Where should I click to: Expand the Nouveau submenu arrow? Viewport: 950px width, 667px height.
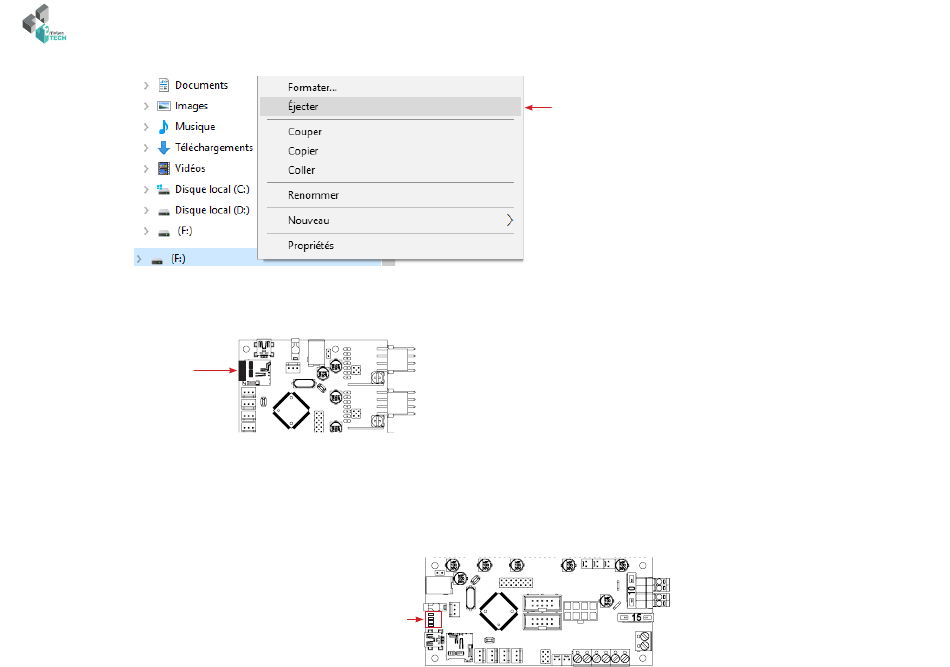click(510, 221)
